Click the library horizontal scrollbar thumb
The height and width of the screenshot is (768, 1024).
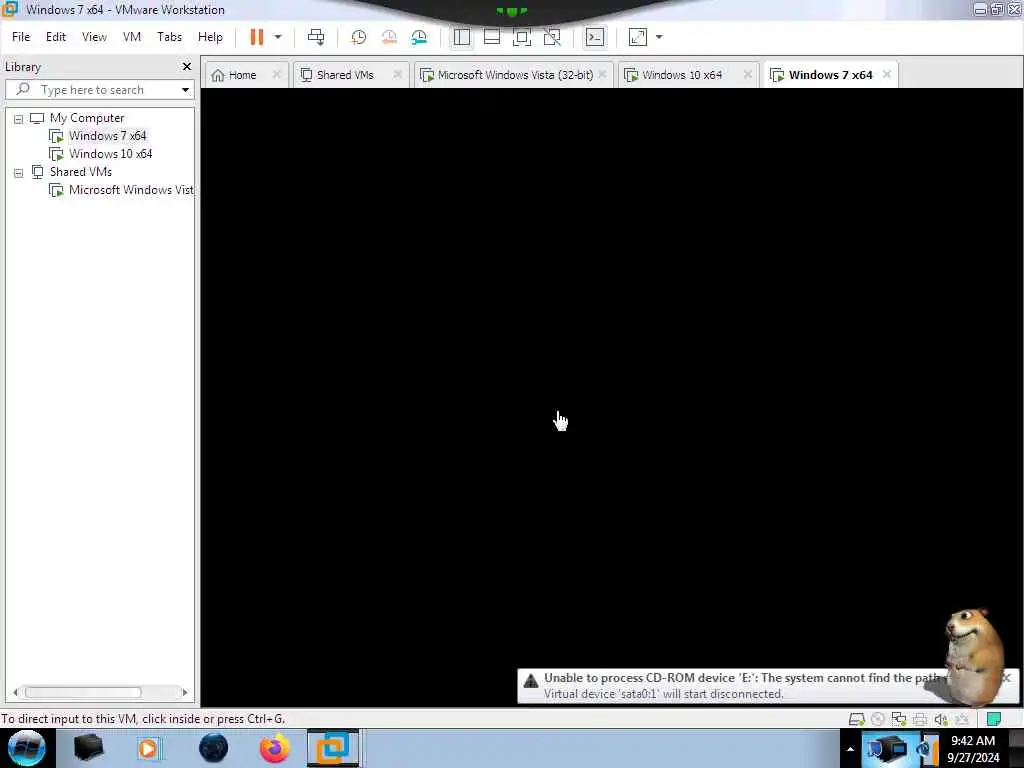82,692
